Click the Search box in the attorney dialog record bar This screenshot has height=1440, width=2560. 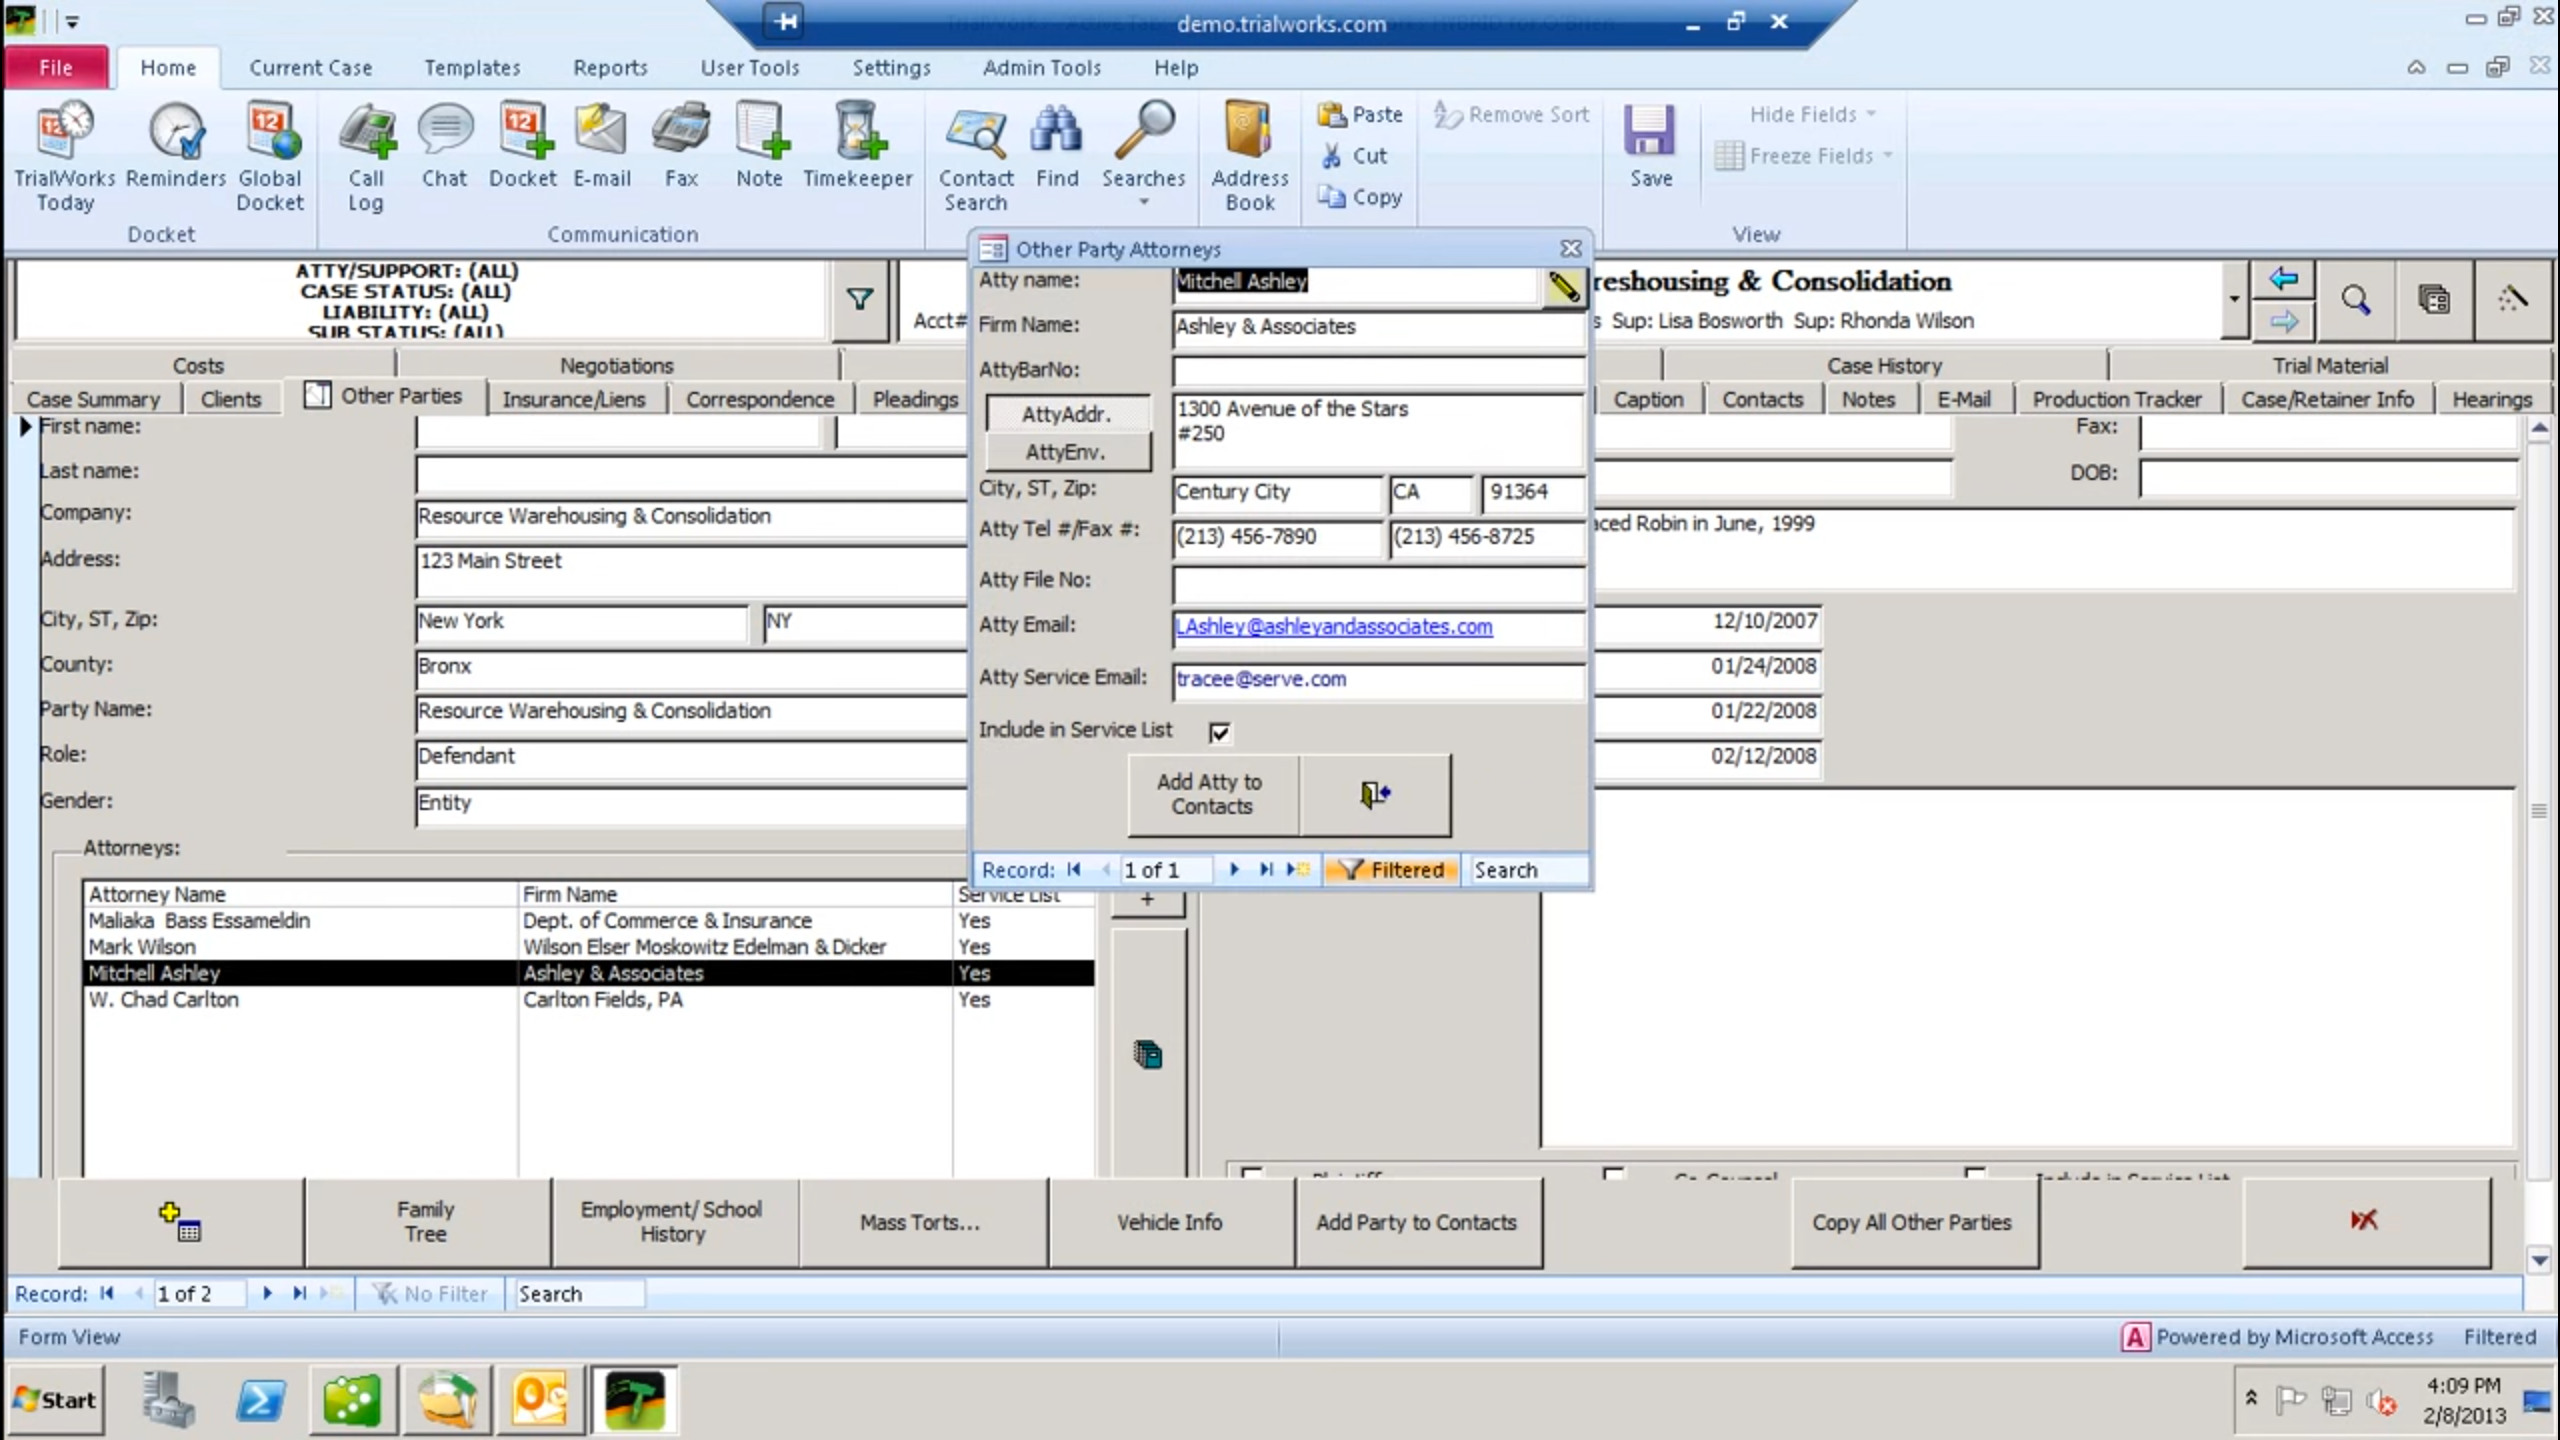point(1526,870)
